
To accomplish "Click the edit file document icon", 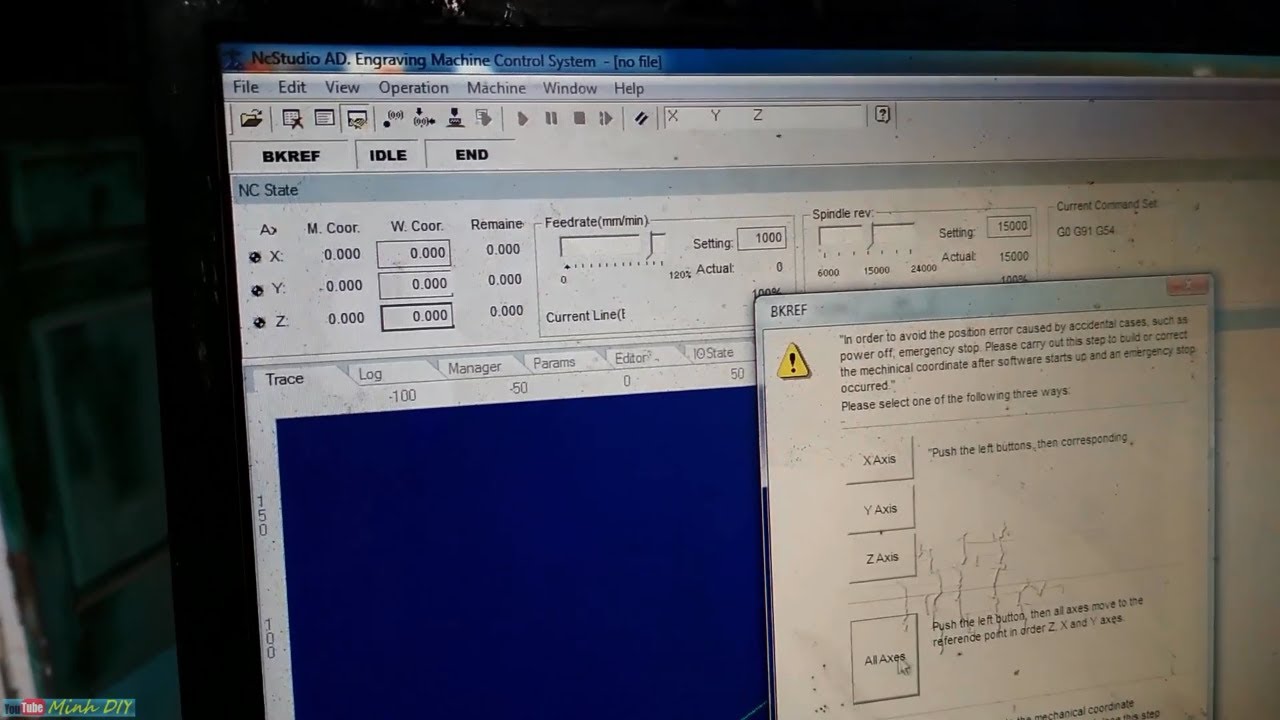I will 324,118.
